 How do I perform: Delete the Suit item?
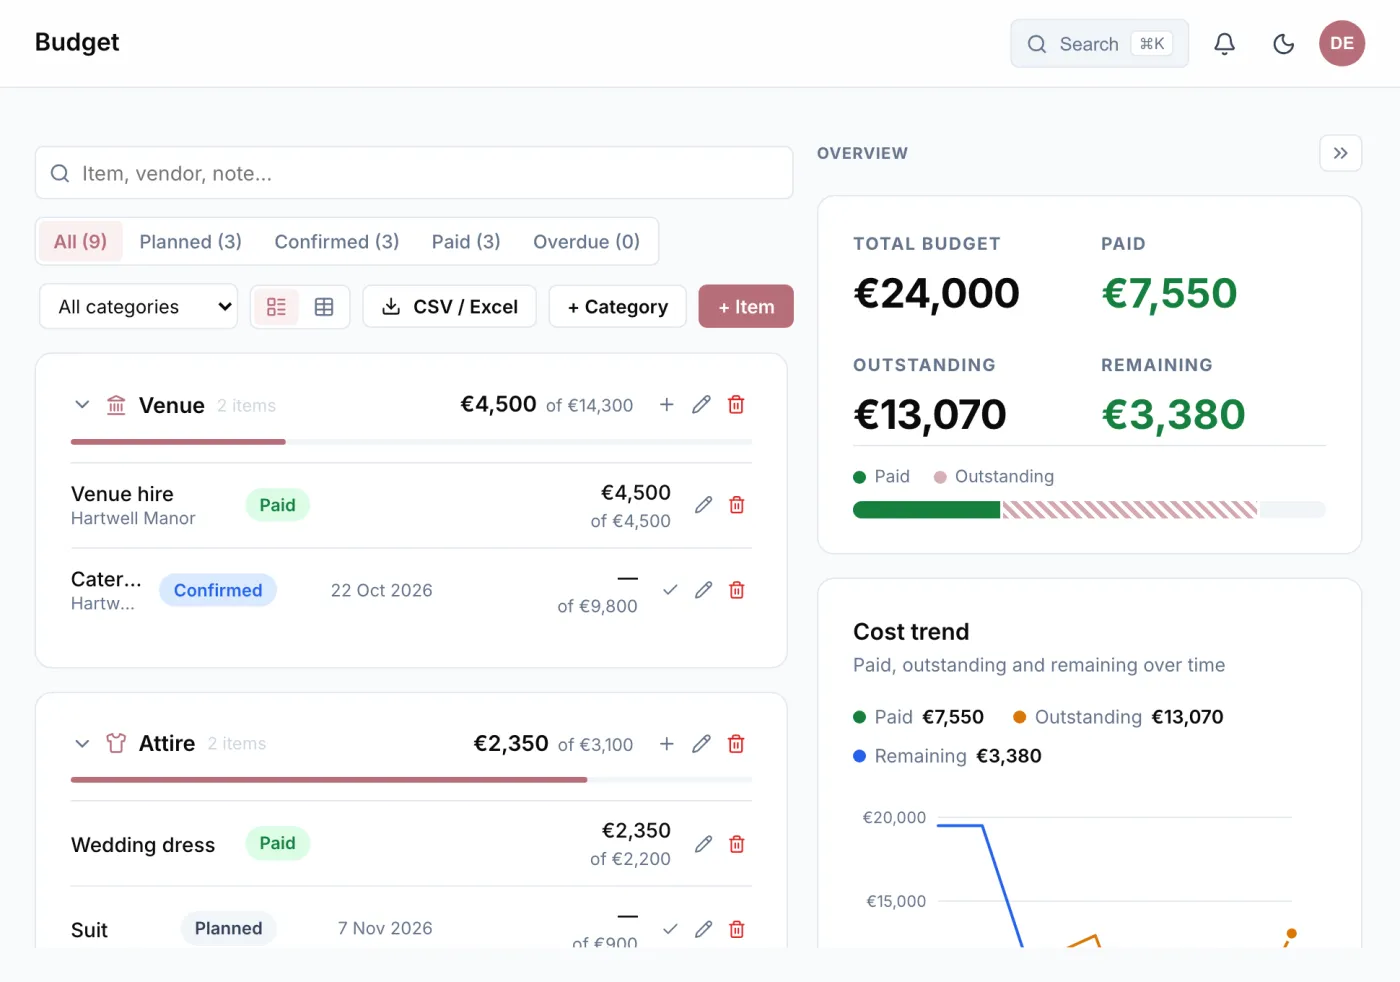pos(737,929)
